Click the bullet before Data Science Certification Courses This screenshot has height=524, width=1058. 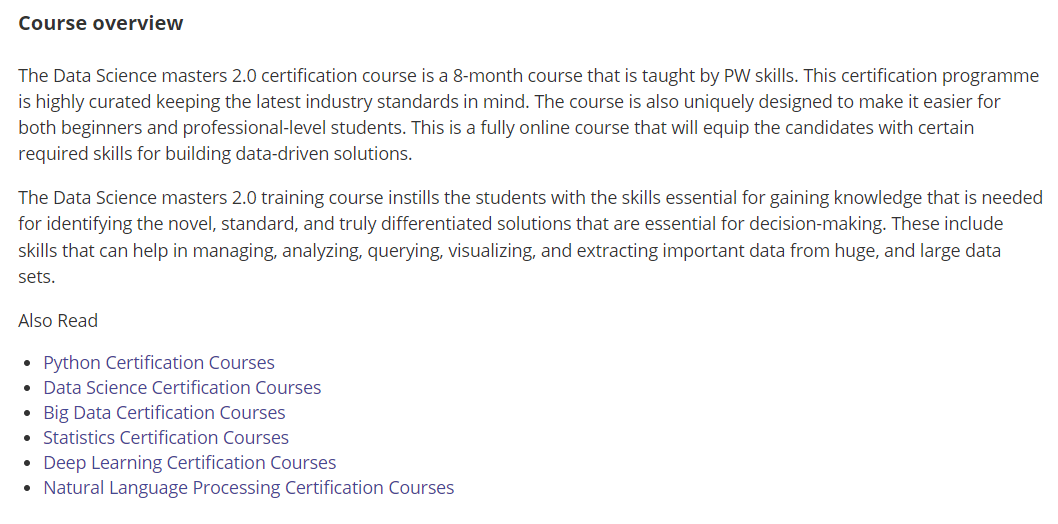click(26, 388)
